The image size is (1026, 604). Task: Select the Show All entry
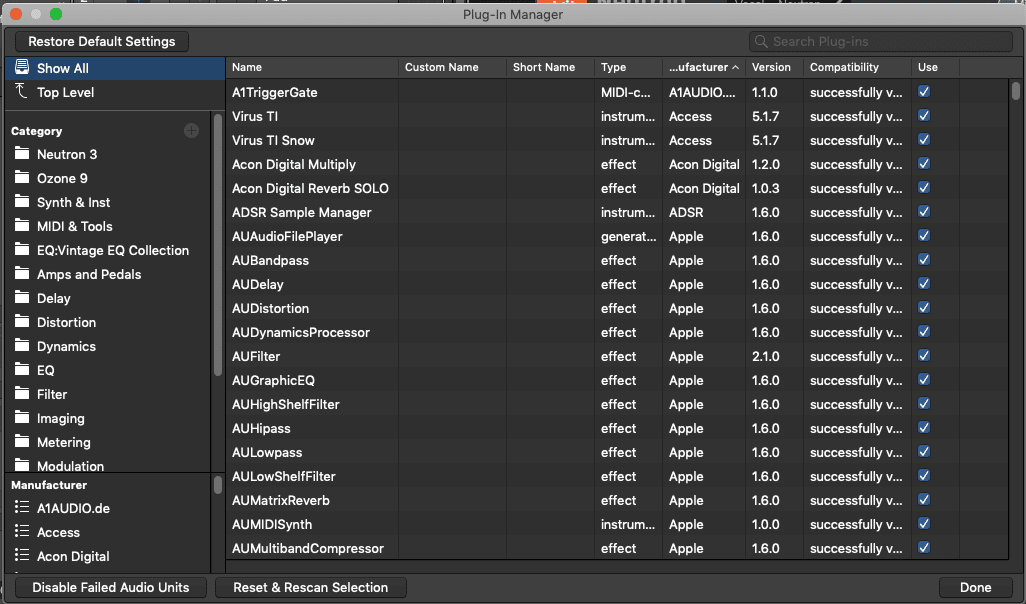[115, 68]
